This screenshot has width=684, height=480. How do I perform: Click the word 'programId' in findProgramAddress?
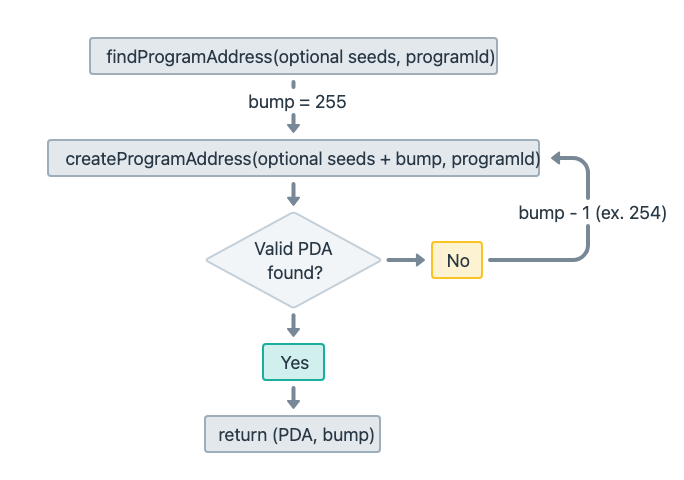(x=454, y=57)
